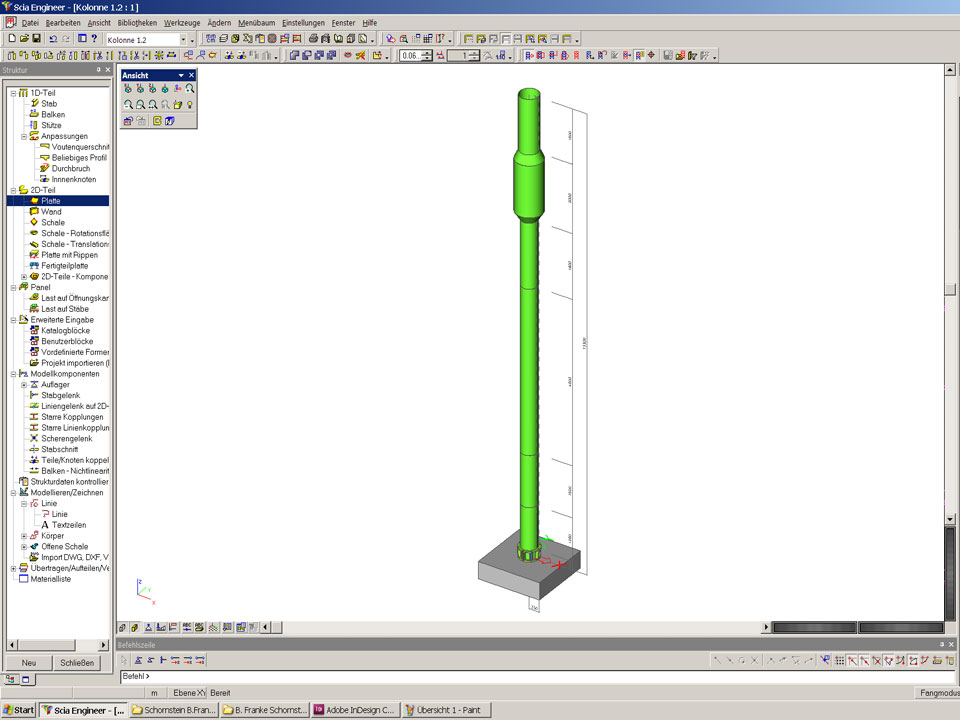
Task: Click the Befehl command line input
Action: point(500,677)
